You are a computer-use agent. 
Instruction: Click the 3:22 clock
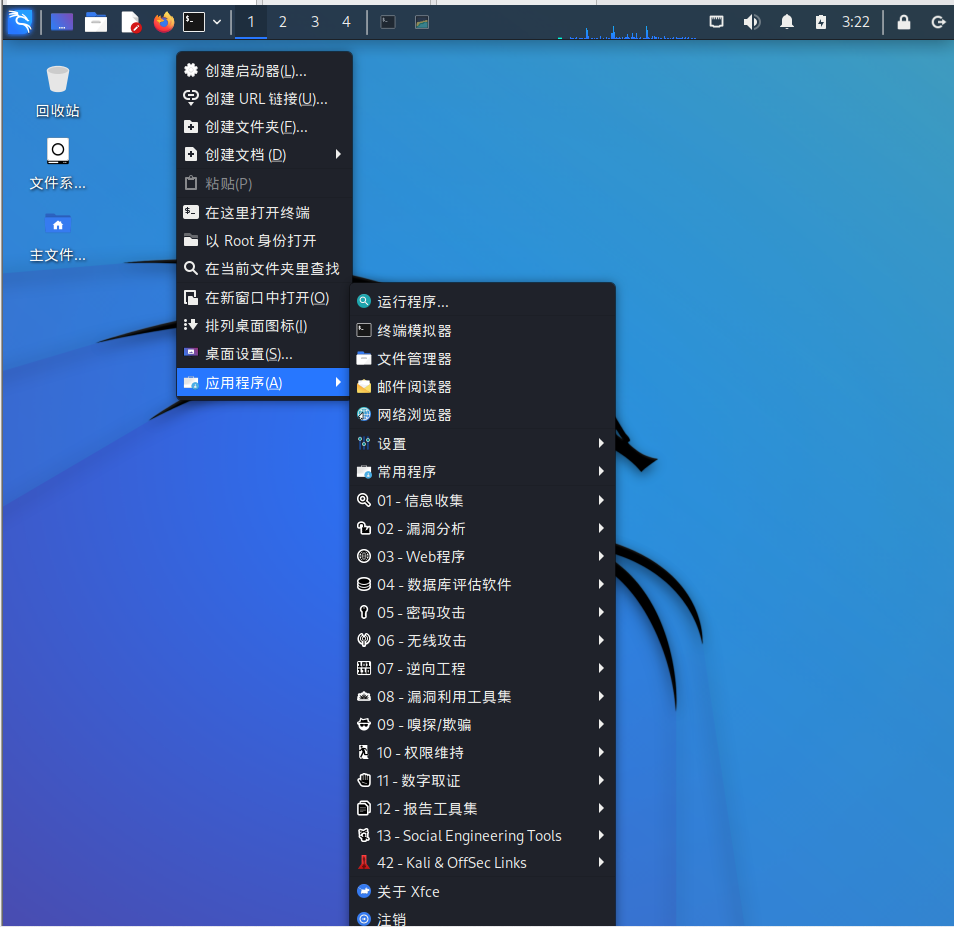tap(855, 23)
